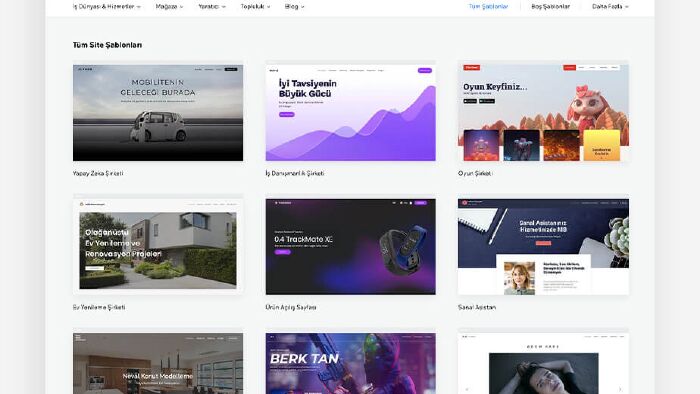This screenshot has height=394, width=700.
Task: Open the Yapay Zeka Şirketi template thumbnail
Action: (x=158, y=113)
